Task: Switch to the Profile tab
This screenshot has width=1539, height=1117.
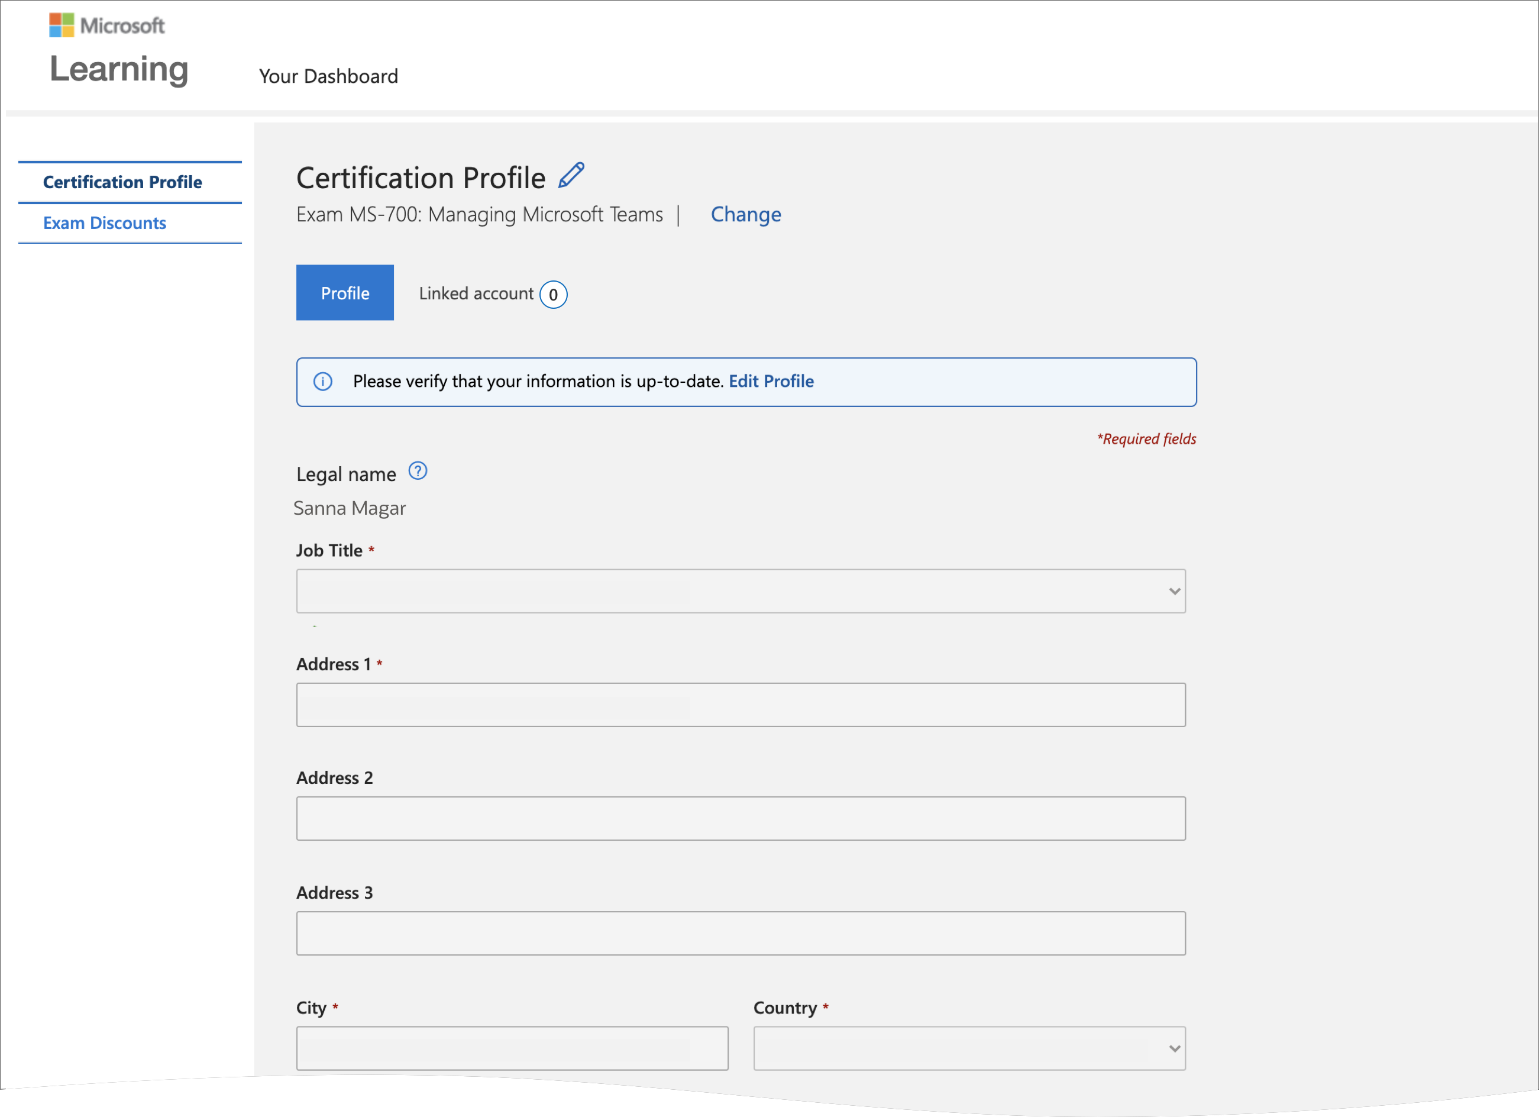Action: [x=345, y=293]
